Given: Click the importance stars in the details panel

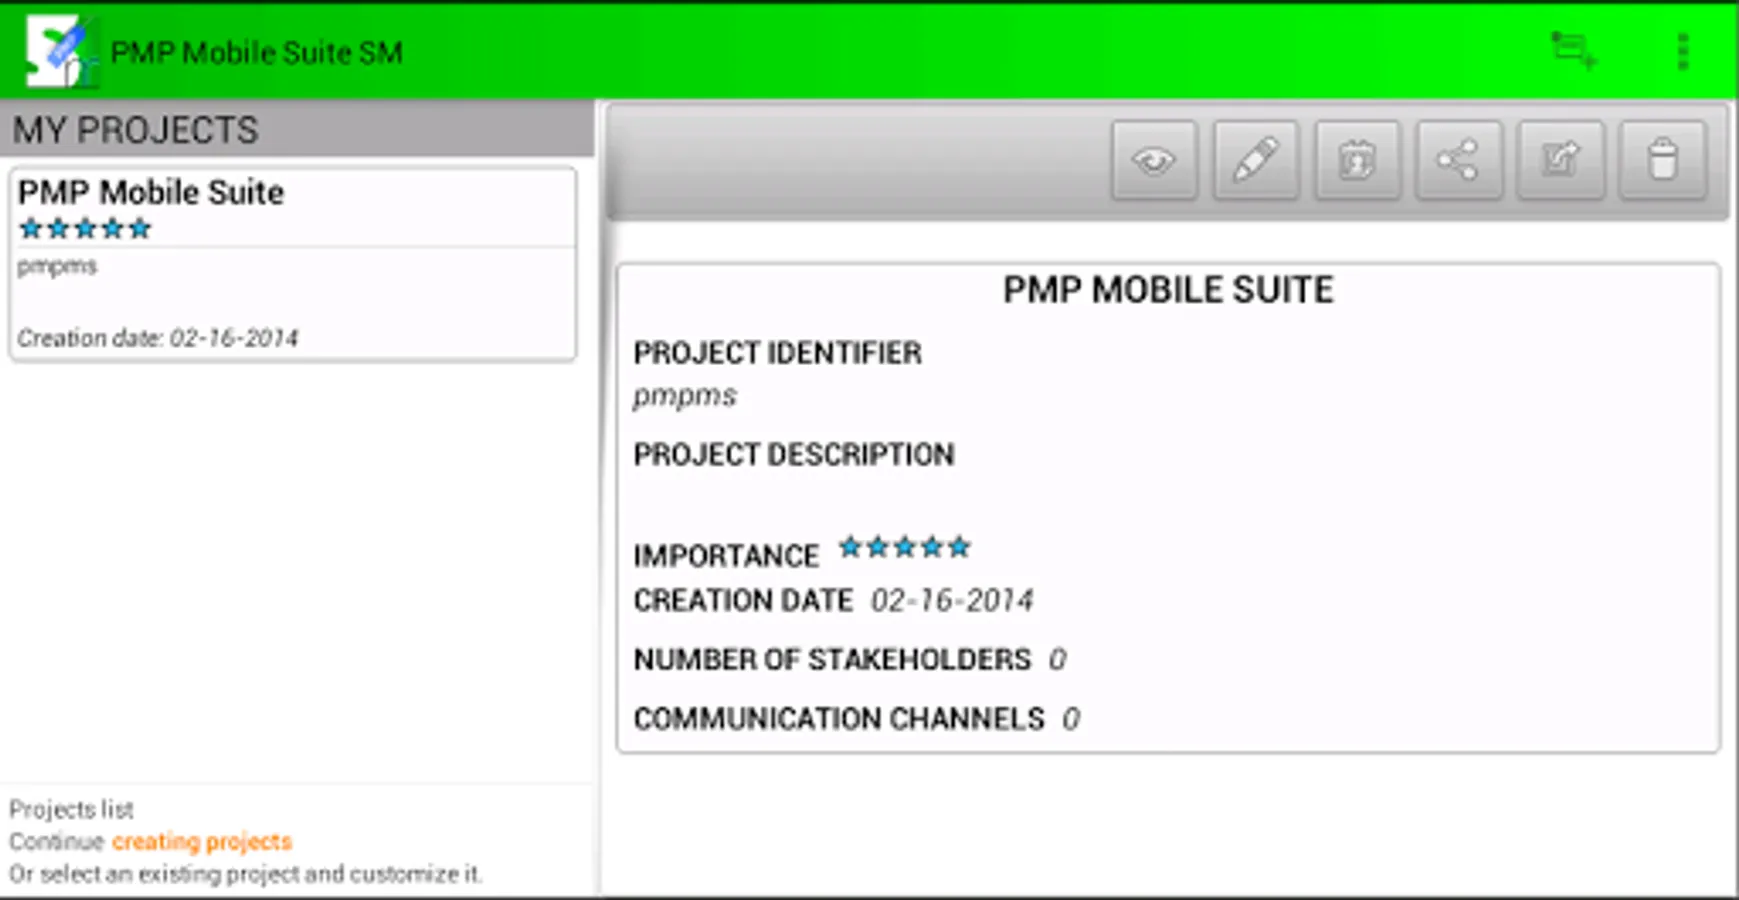Looking at the screenshot, I should tap(905, 547).
